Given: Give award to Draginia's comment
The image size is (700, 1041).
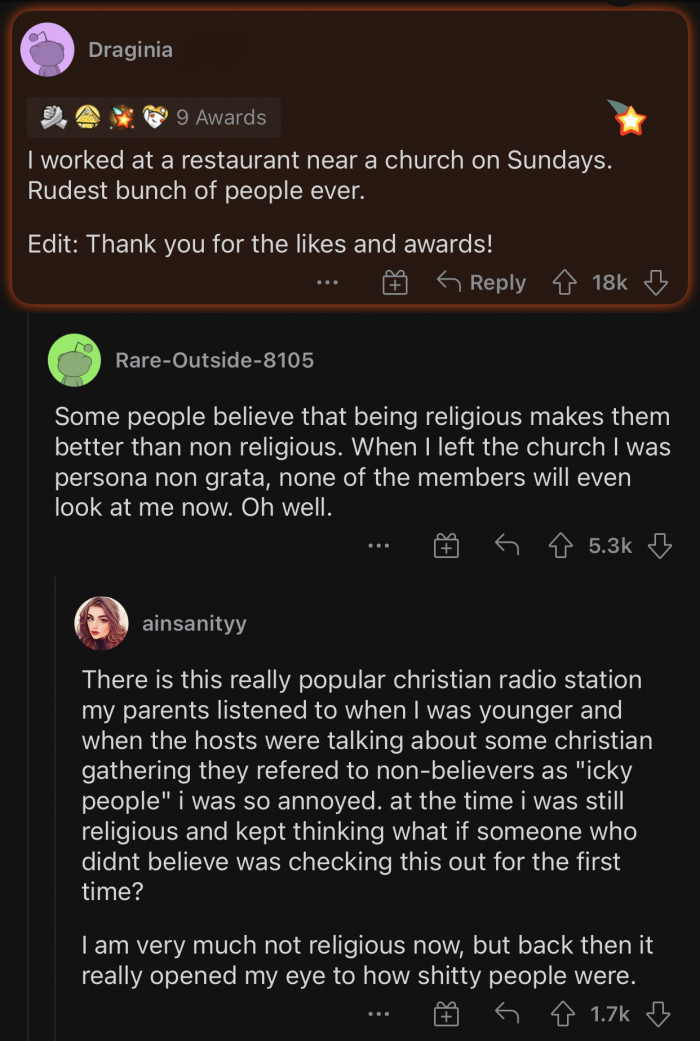Looking at the screenshot, I should (395, 284).
